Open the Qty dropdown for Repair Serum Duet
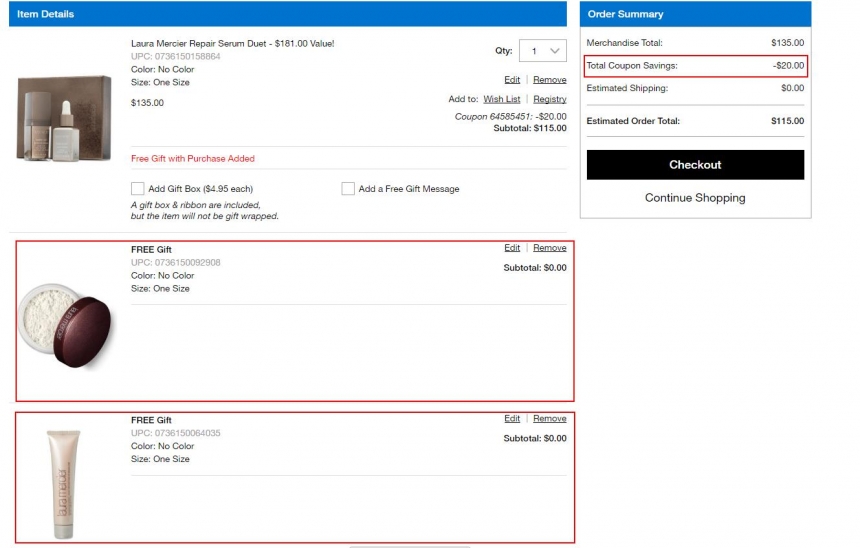 coord(542,51)
